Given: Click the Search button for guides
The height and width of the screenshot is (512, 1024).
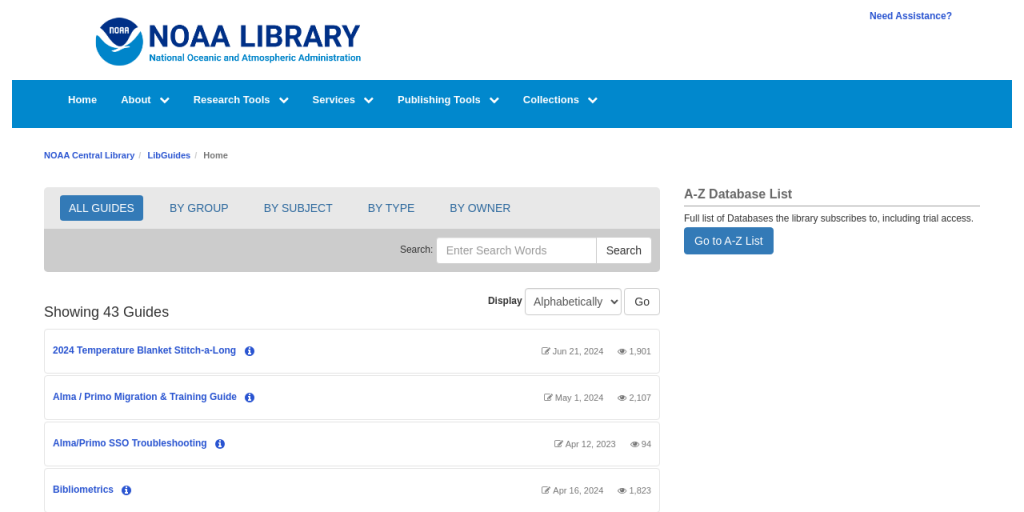Looking at the screenshot, I should 623,250.
